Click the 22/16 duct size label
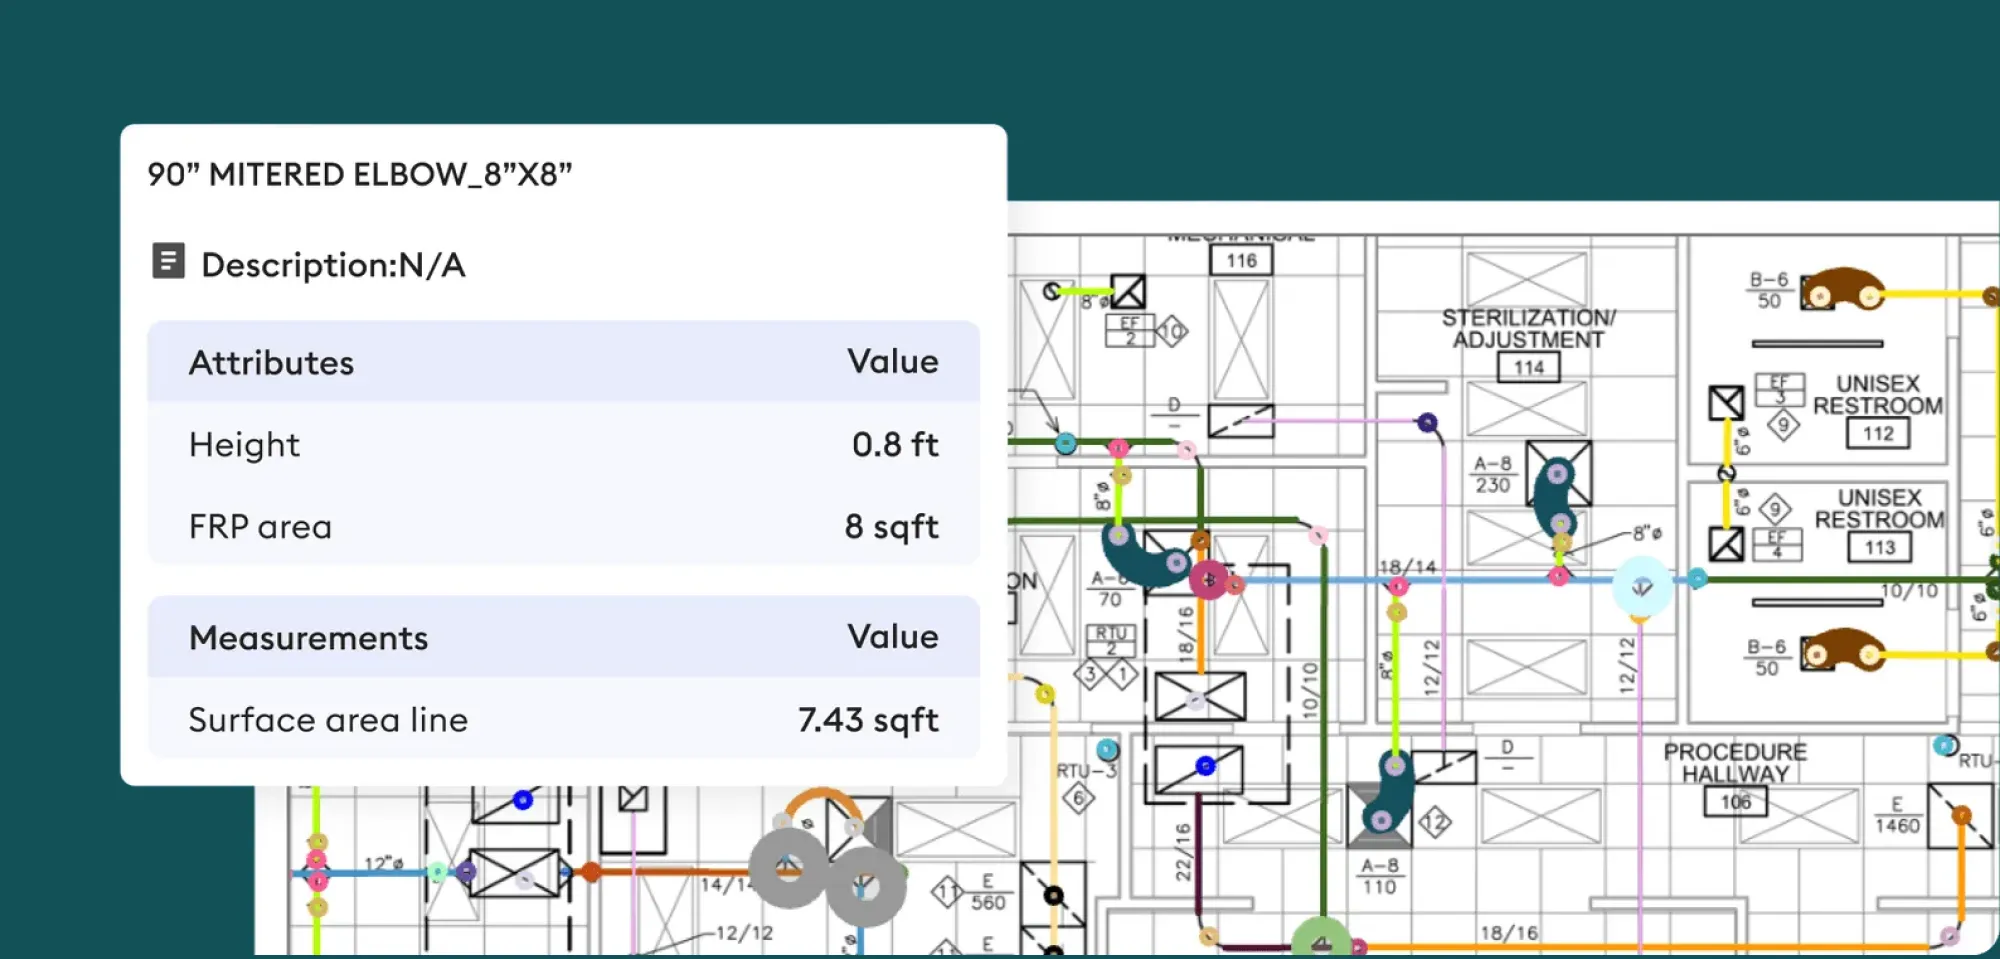This screenshot has height=959, width=2000. (1183, 852)
